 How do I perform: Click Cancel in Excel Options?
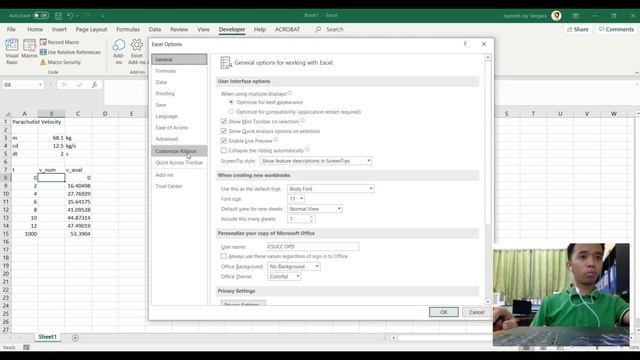click(476, 312)
